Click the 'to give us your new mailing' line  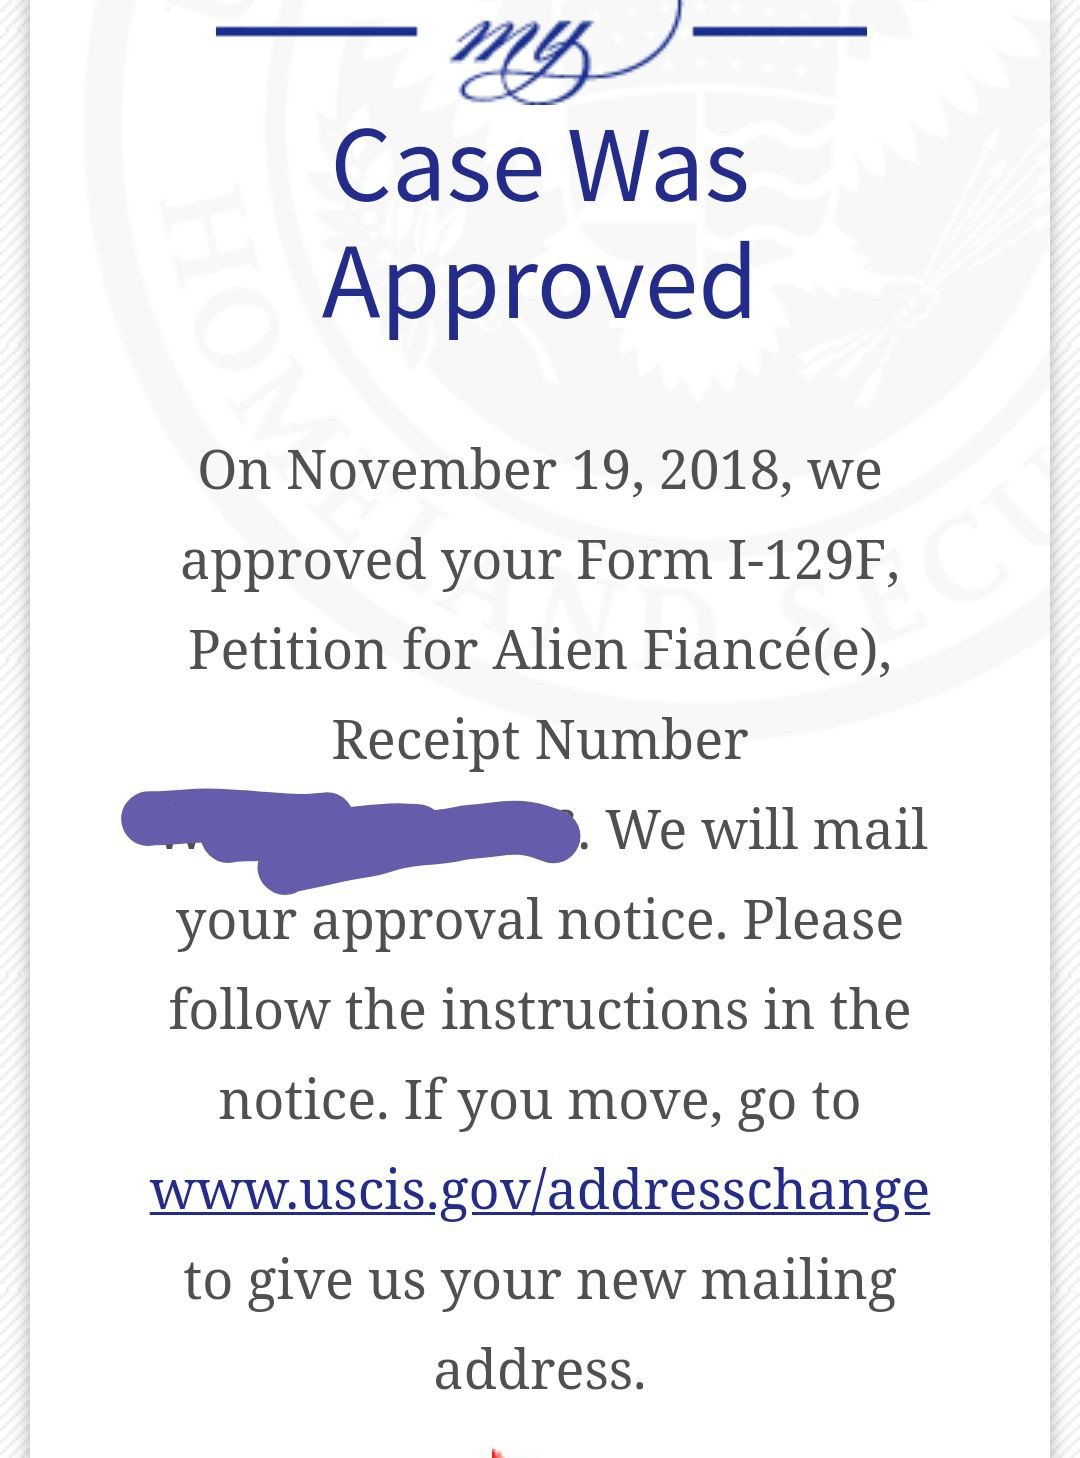coord(540,1280)
